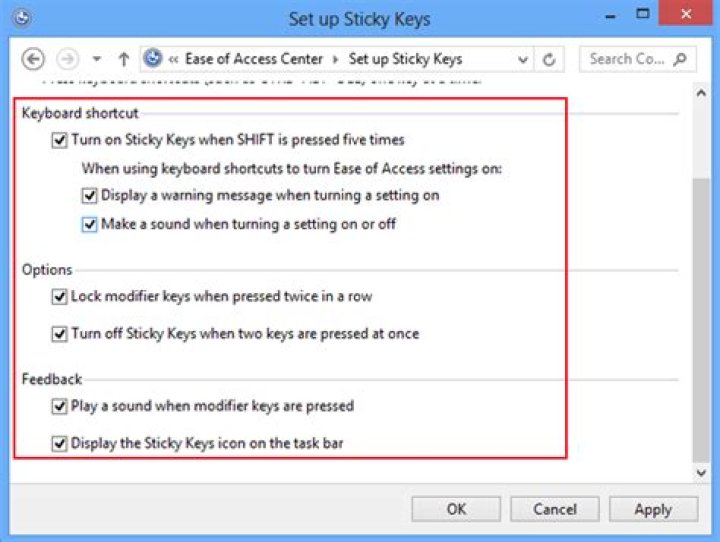Uncheck Display a warning message option

tap(89, 196)
